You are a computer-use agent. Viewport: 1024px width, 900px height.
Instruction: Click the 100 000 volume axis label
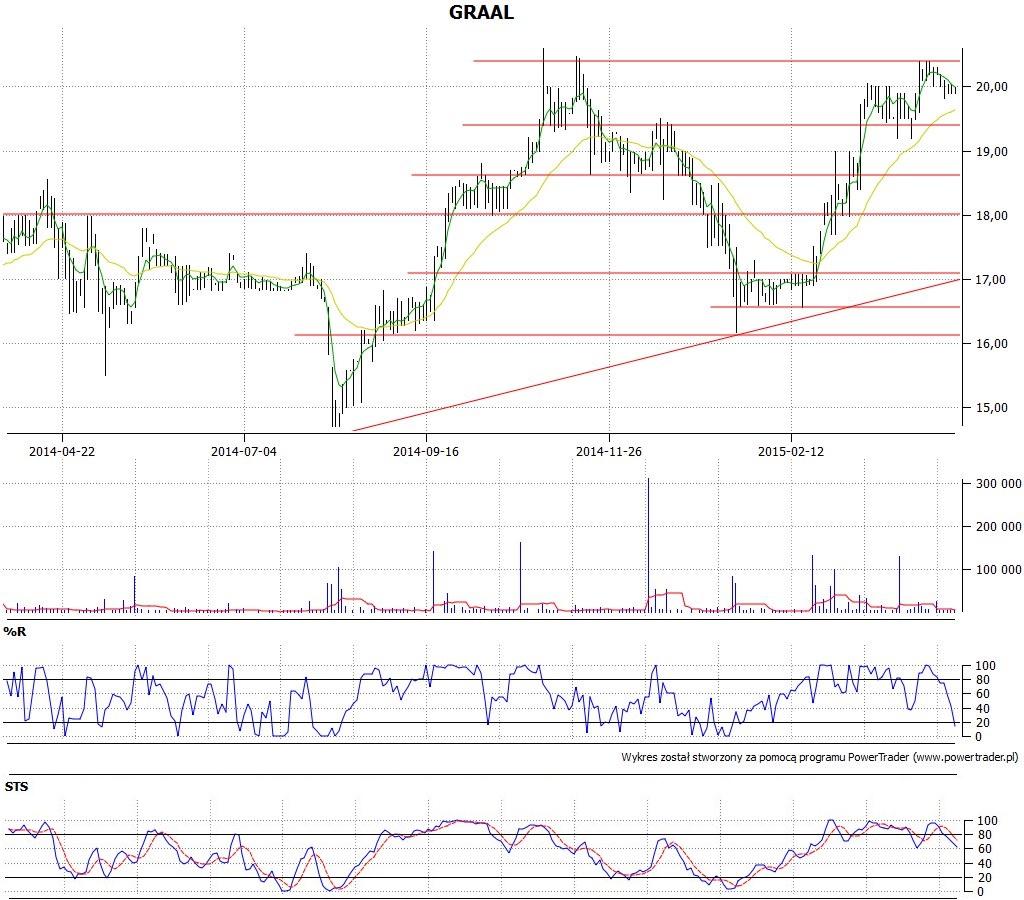tap(999, 570)
